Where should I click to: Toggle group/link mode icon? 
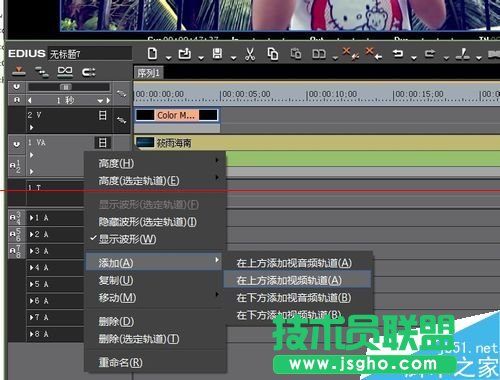[x=88, y=72]
